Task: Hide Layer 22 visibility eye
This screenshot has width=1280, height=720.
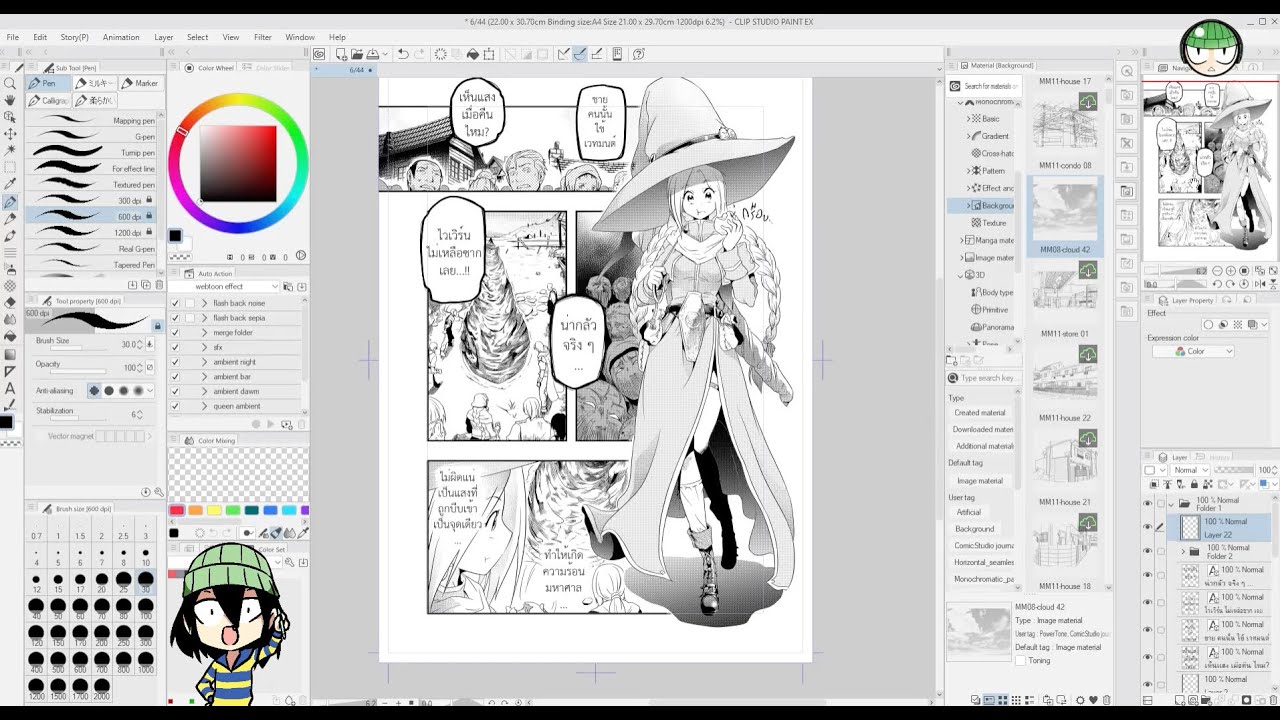Action: (1147, 527)
